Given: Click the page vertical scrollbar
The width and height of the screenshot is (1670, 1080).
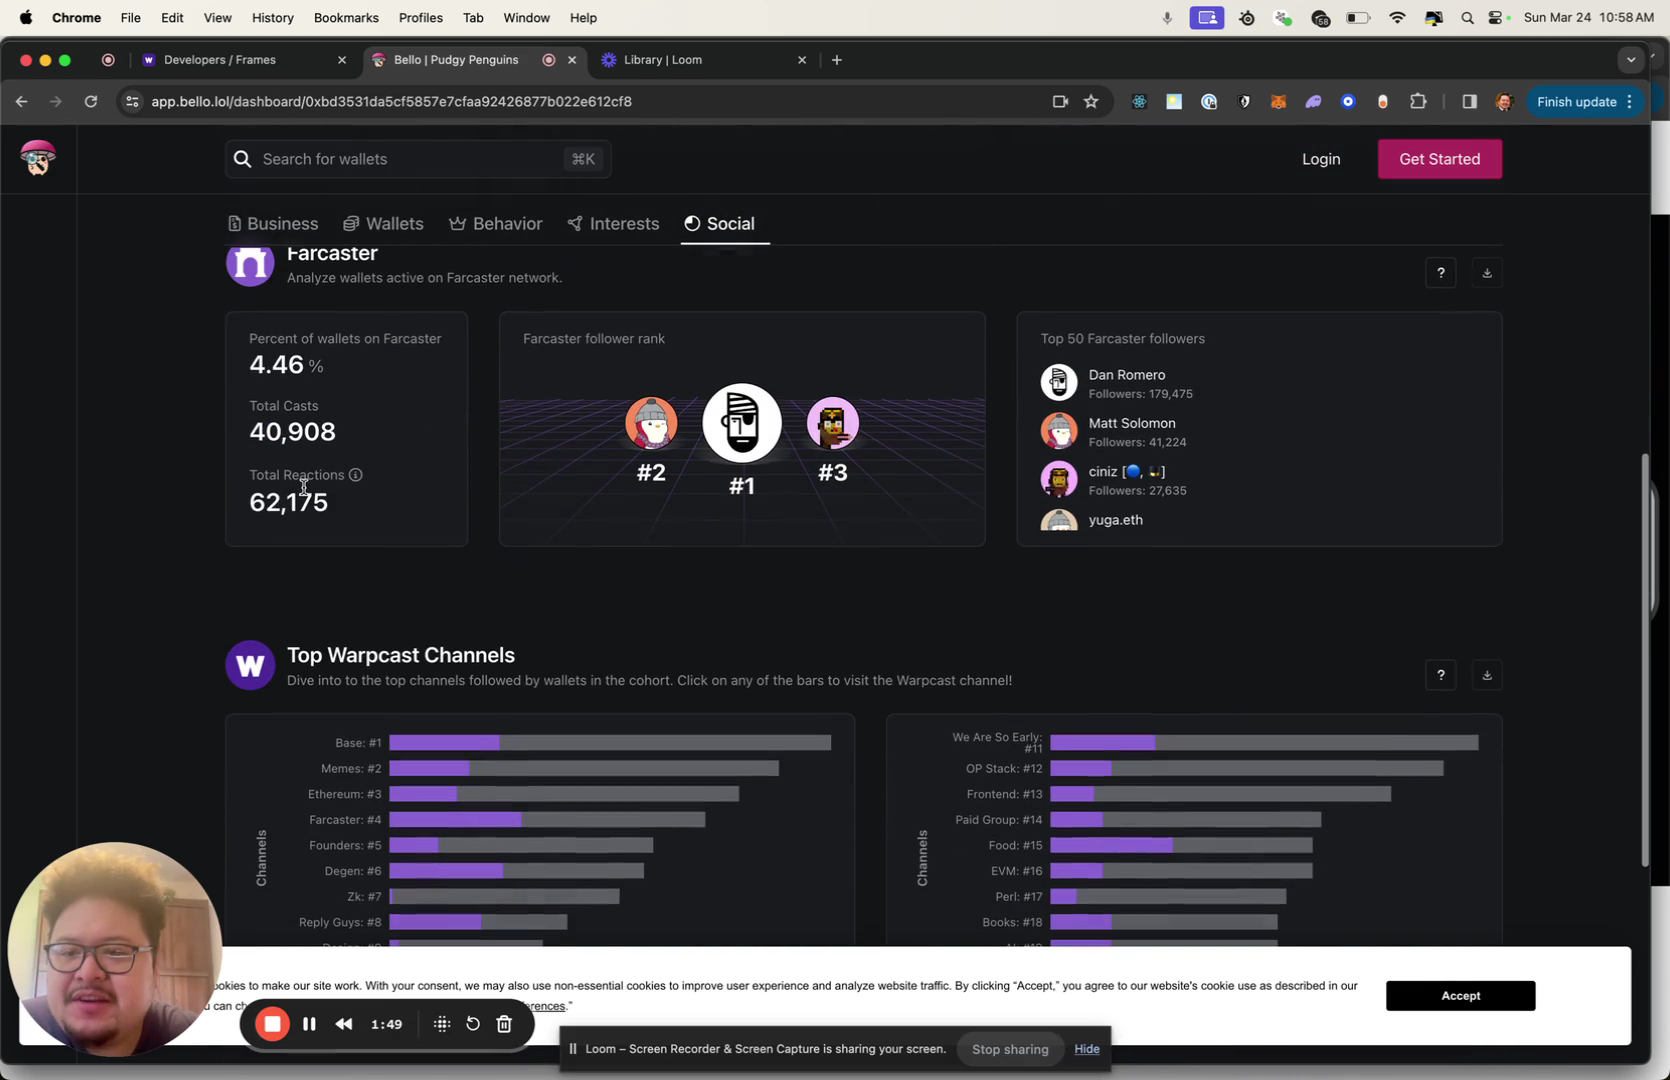Looking at the screenshot, I should [1646, 660].
